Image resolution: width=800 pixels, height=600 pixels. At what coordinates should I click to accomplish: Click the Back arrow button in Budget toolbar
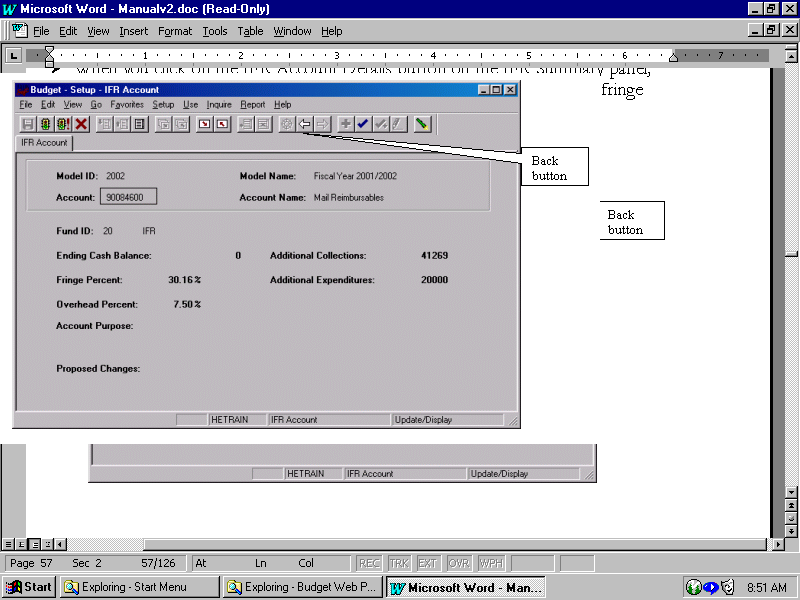305,124
